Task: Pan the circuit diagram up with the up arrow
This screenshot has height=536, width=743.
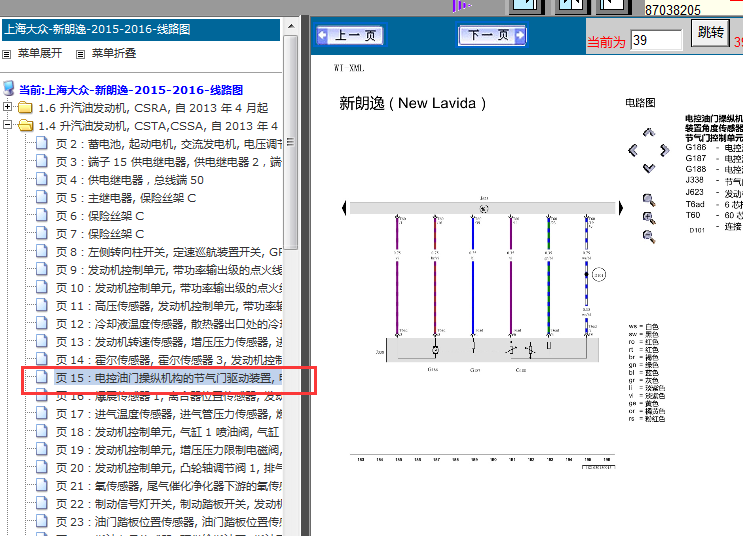Action: pyautogui.click(x=649, y=132)
